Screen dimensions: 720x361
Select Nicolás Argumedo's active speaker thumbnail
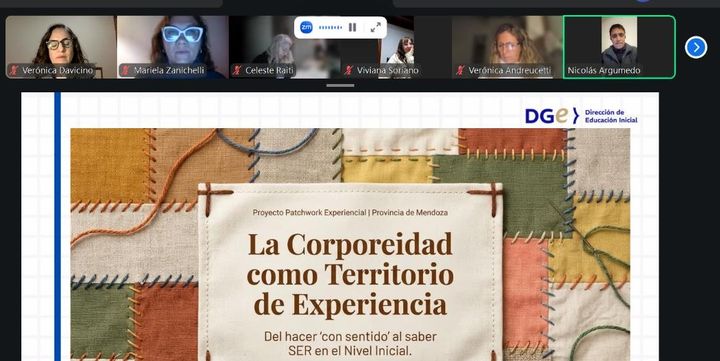619,47
